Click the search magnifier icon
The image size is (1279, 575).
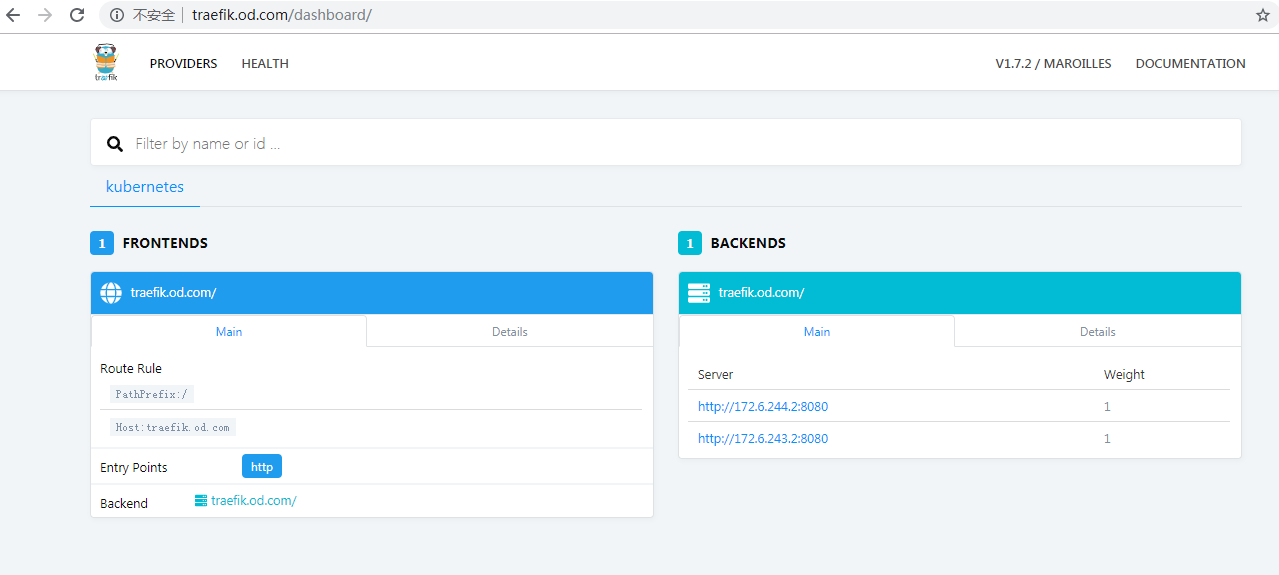pos(115,144)
